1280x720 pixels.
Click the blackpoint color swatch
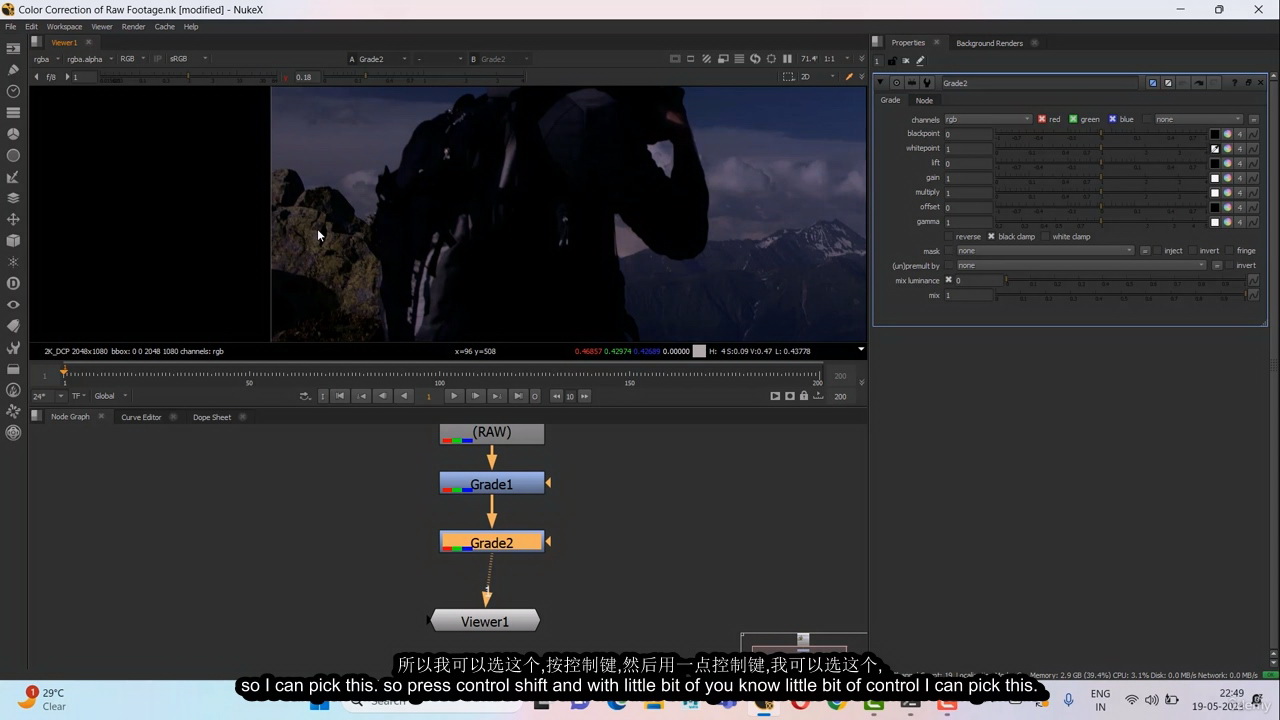[x=1215, y=134]
